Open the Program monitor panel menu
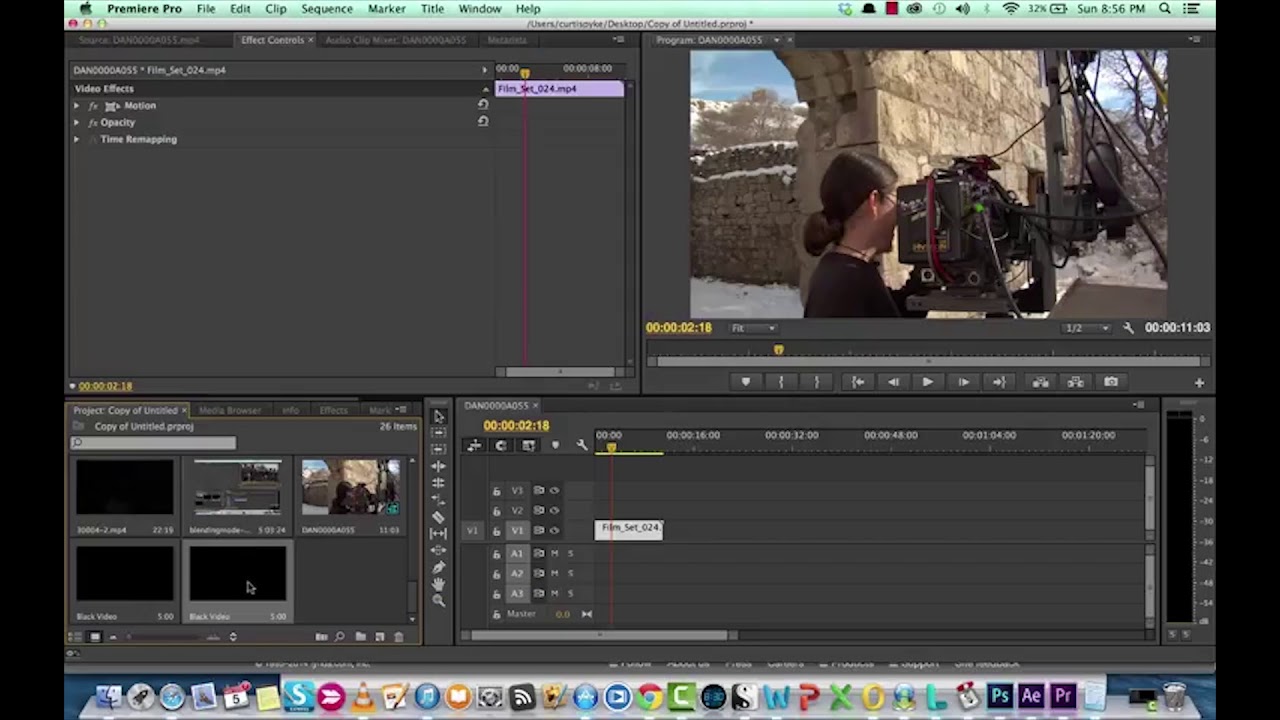Image resolution: width=1280 pixels, height=720 pixels. [x=1195, y=40]
